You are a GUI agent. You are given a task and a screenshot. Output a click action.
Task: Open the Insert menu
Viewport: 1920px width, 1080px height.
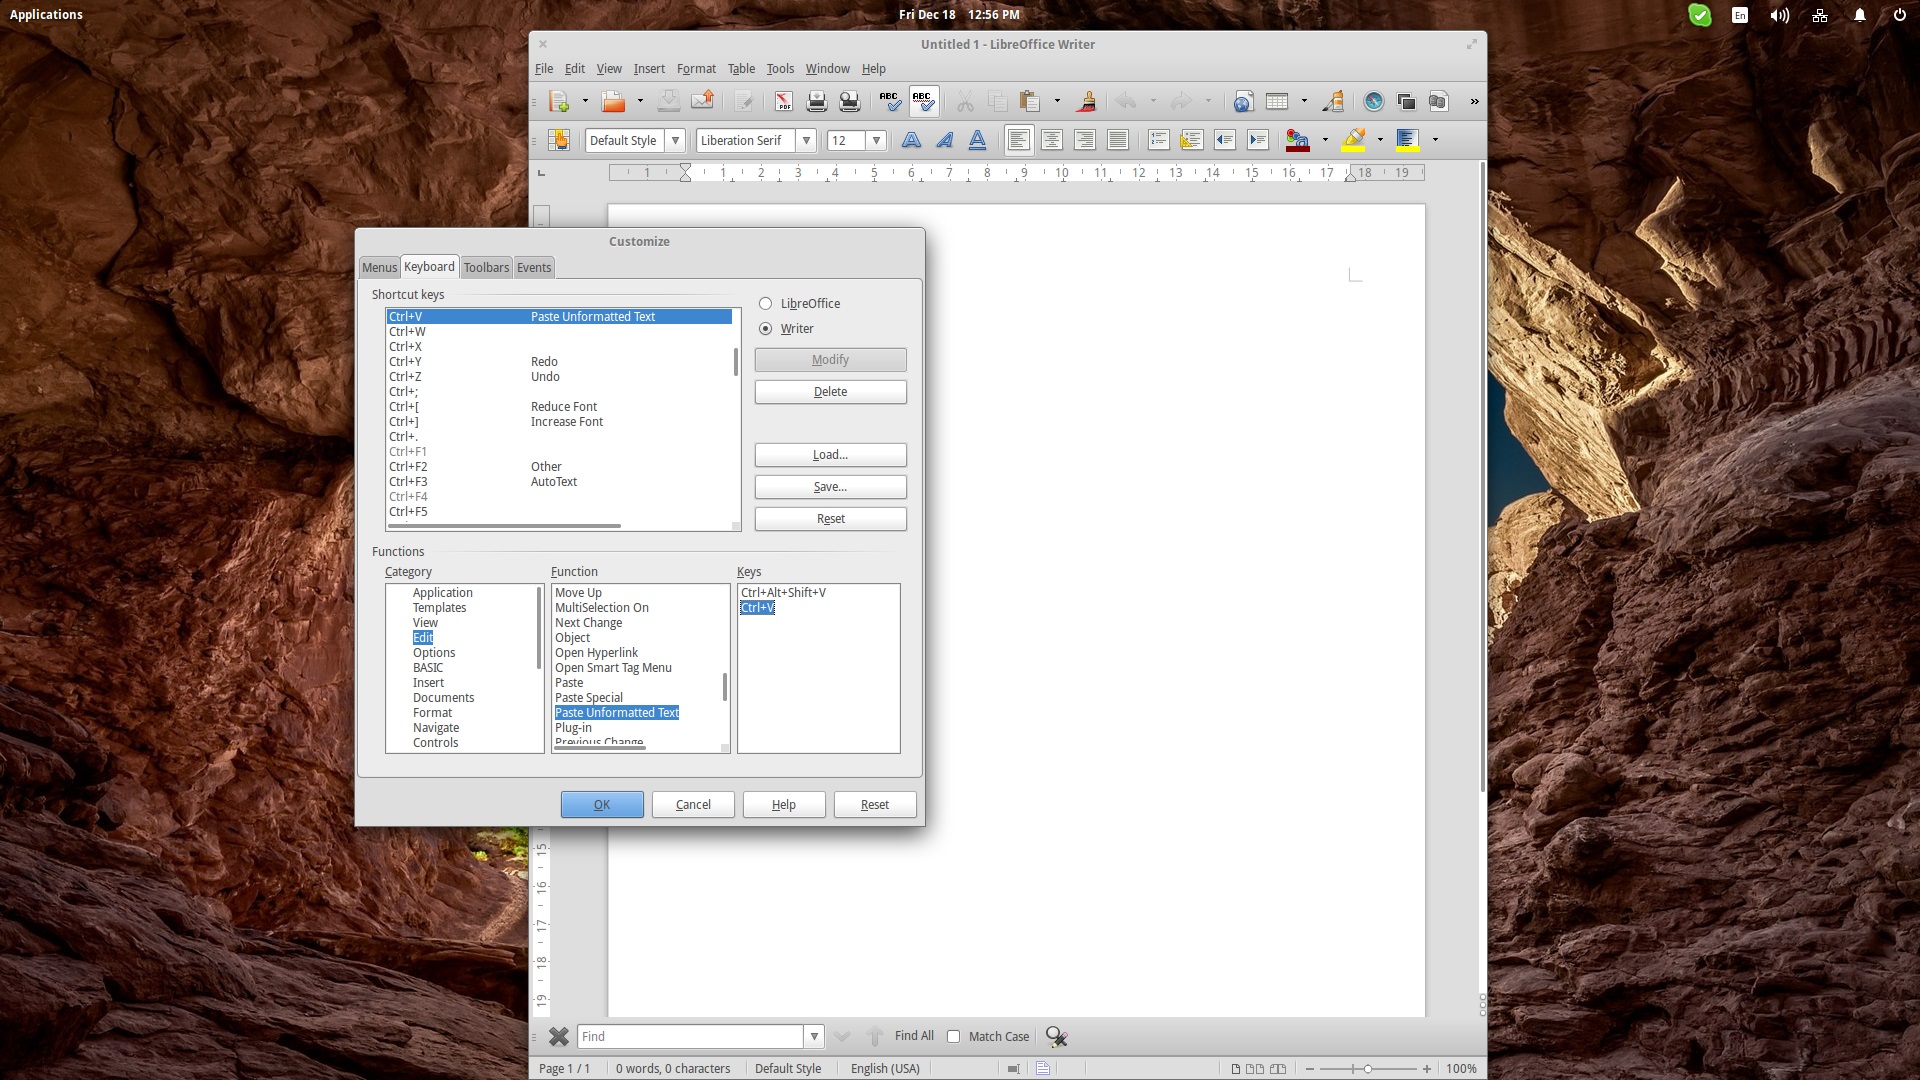[649, 69]
